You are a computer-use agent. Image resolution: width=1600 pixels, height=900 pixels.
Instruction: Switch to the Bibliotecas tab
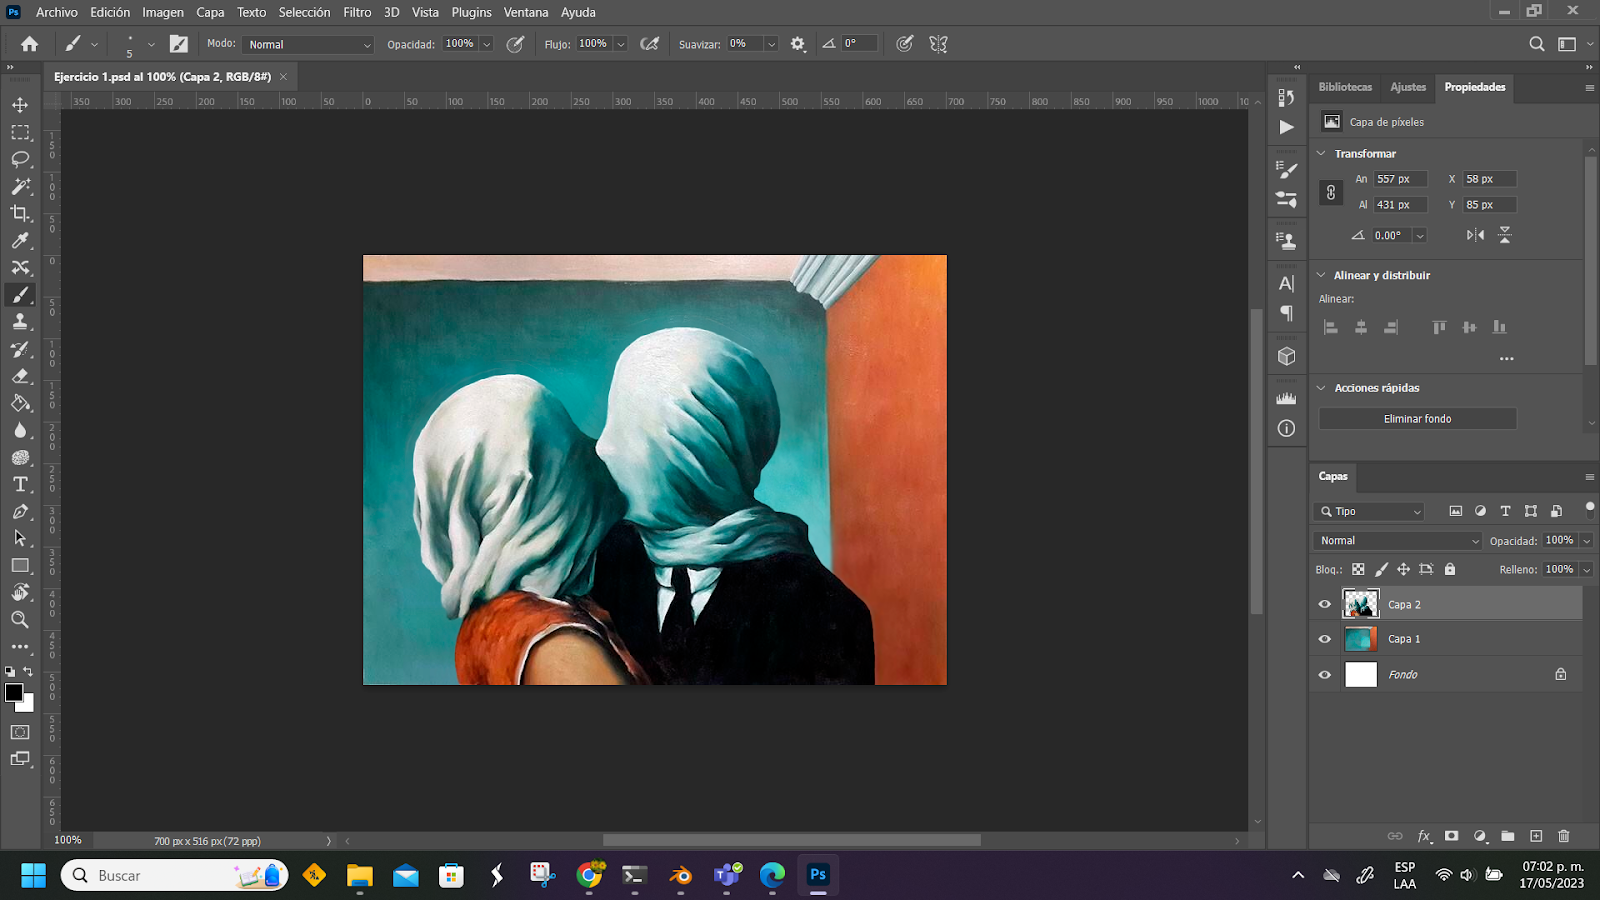coord(1345,87)
